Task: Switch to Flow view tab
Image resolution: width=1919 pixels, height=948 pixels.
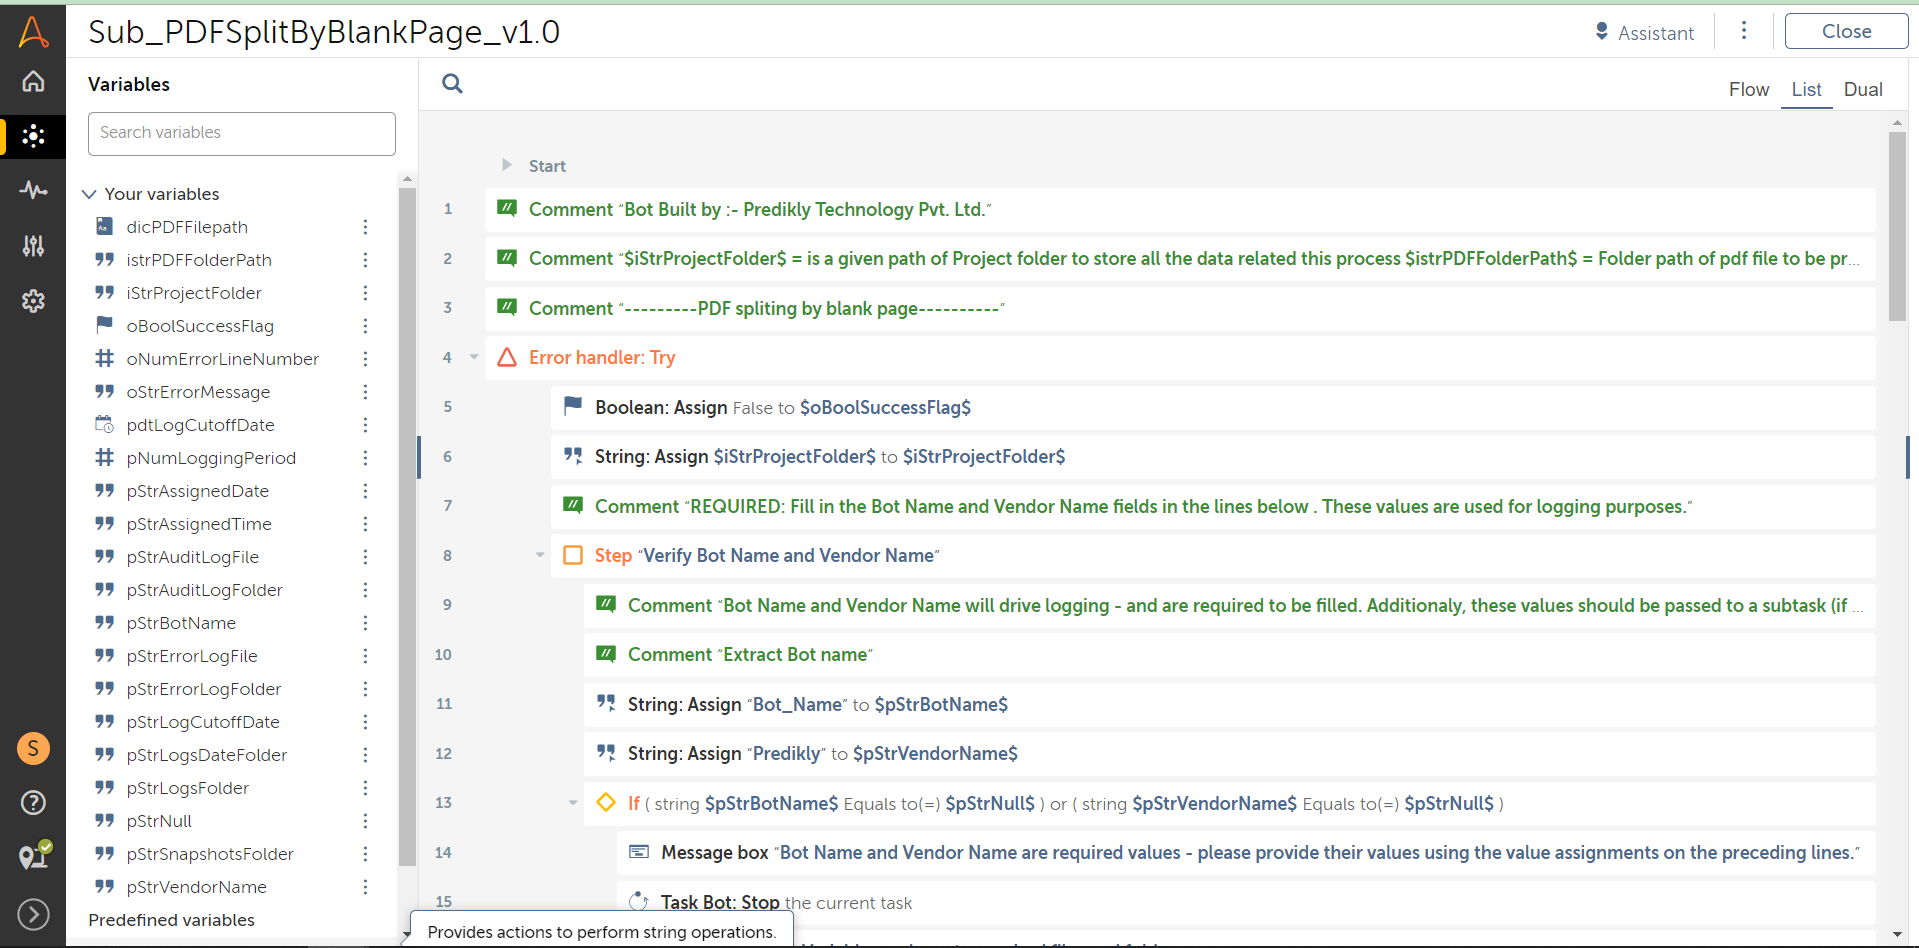Action: [1748, 89]
